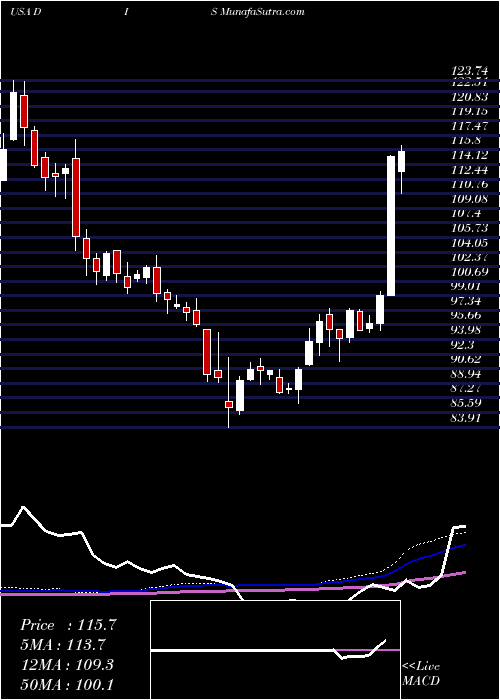500x700 pixels.
Task: Click the 114.12 price axis label
Action: tap(470, 155)
